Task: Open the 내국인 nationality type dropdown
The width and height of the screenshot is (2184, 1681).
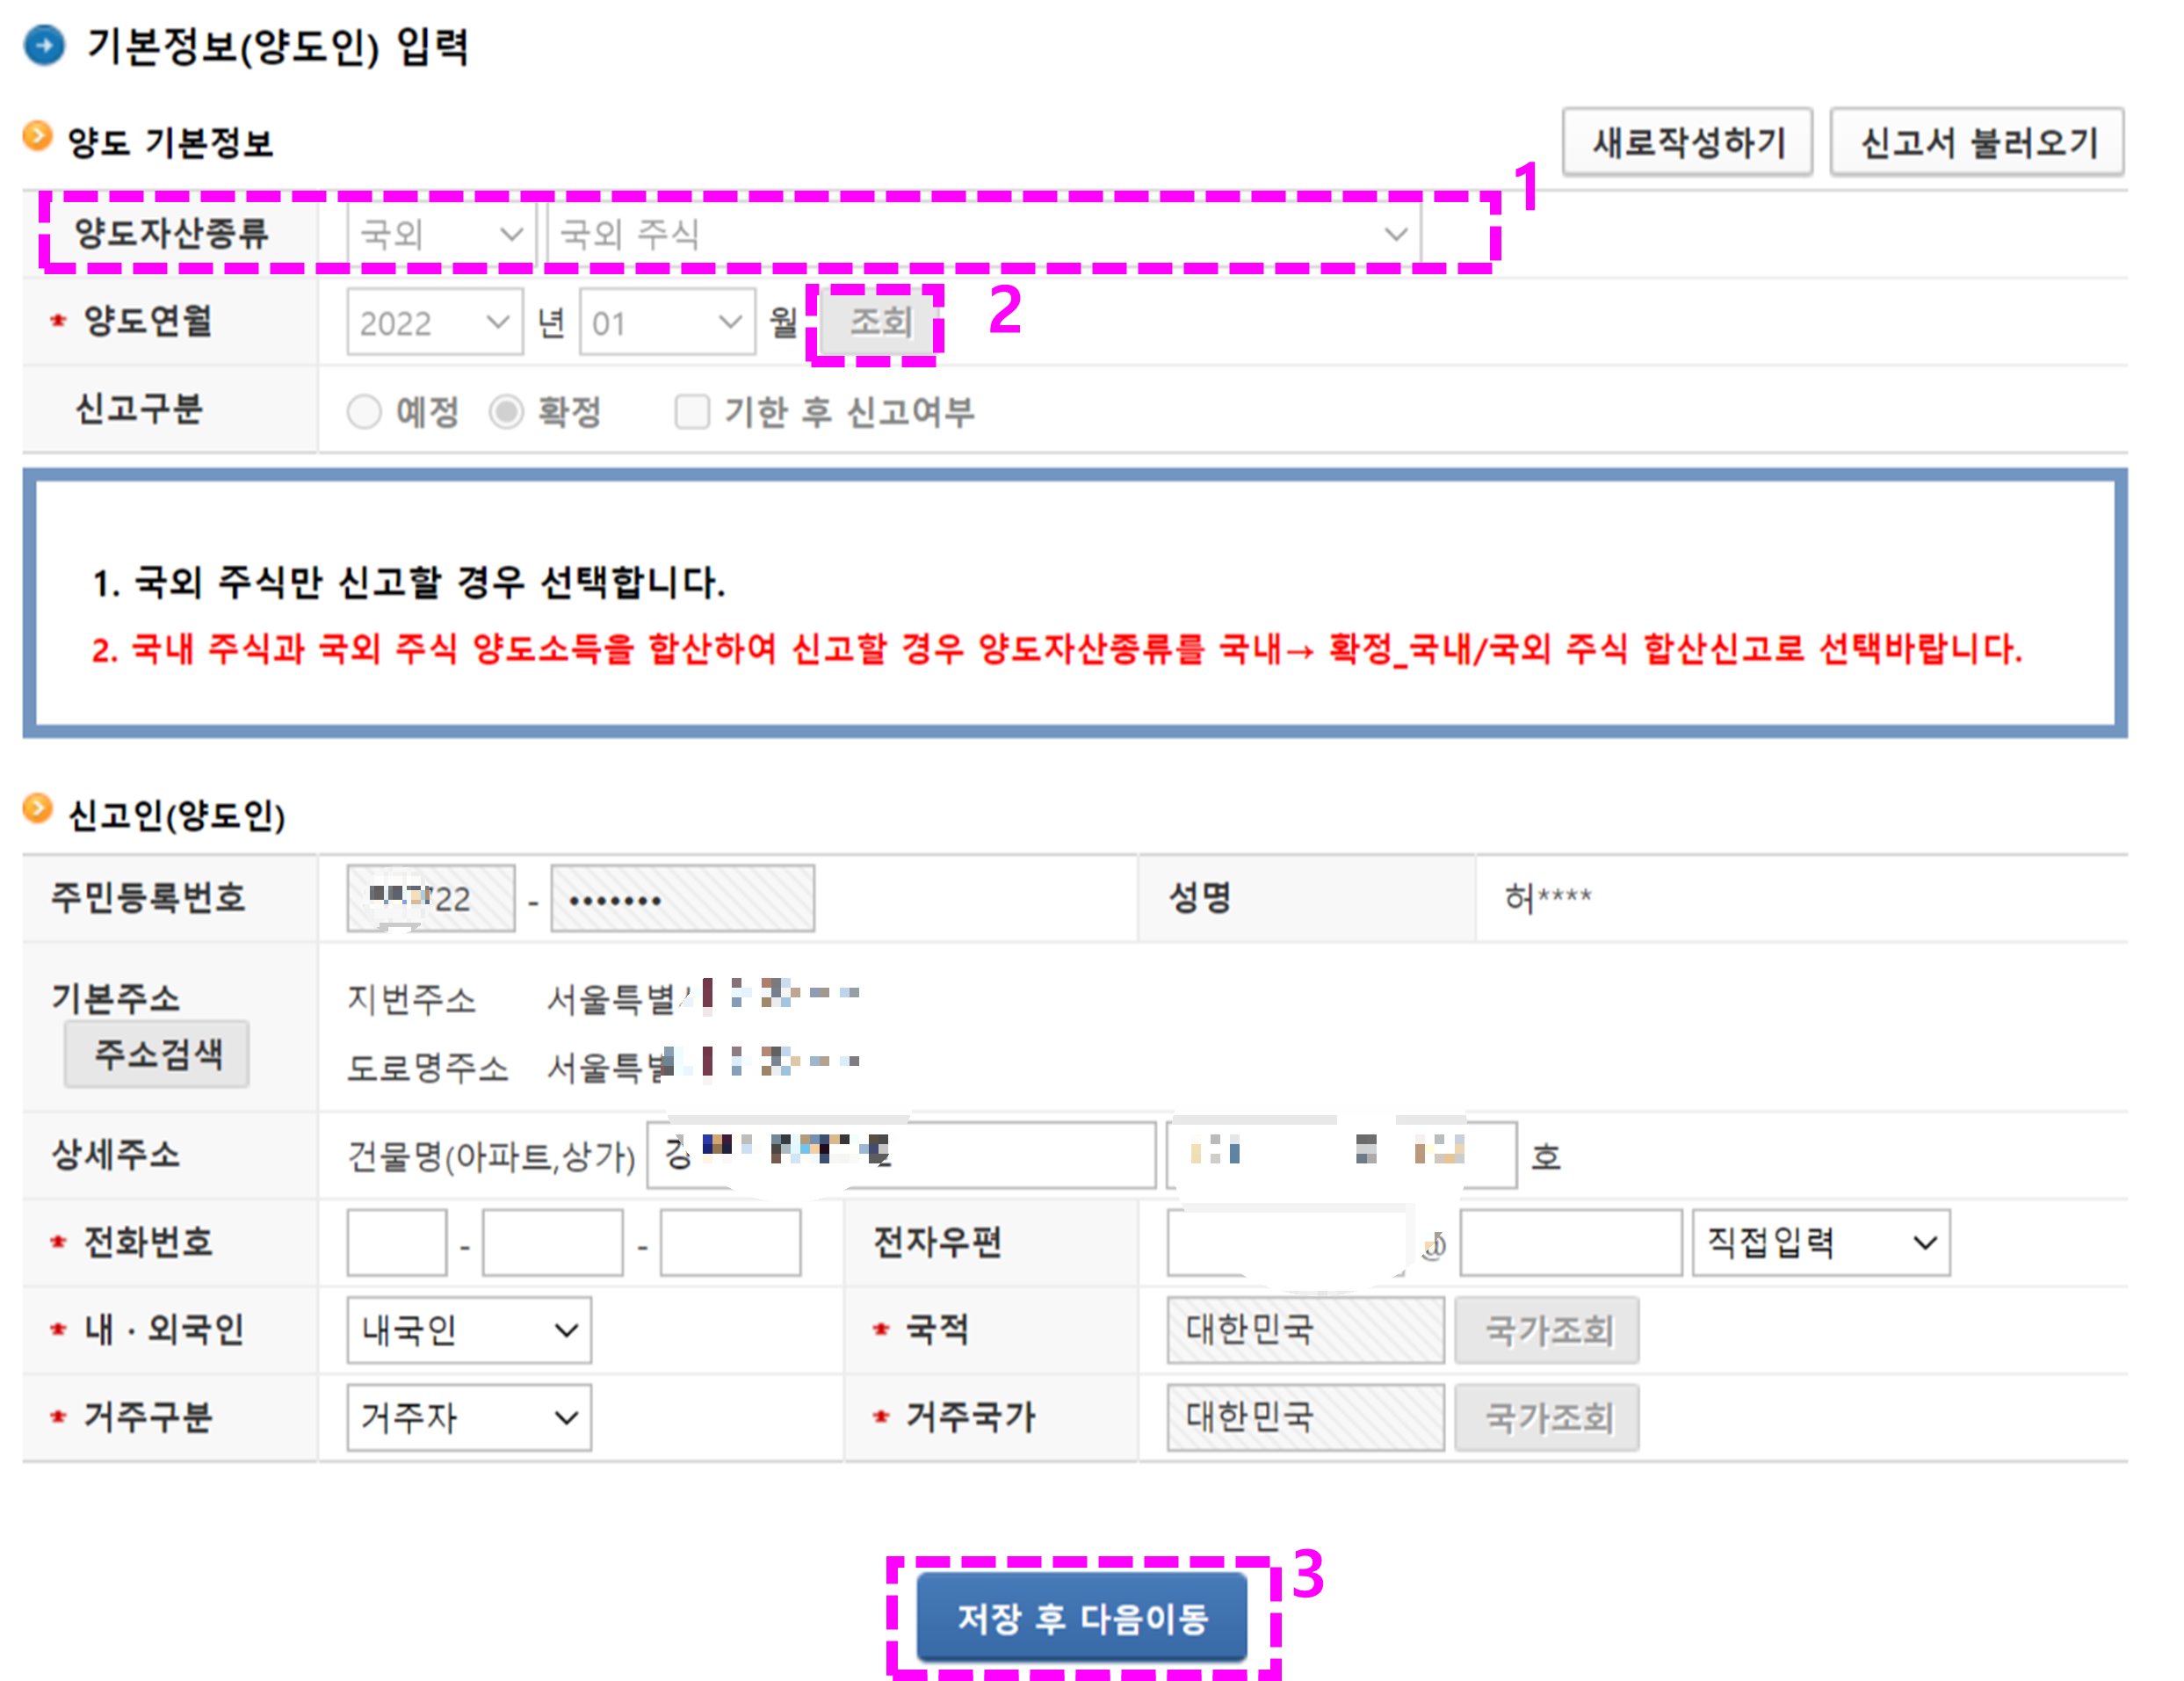Action: (x=468, y=1330)
